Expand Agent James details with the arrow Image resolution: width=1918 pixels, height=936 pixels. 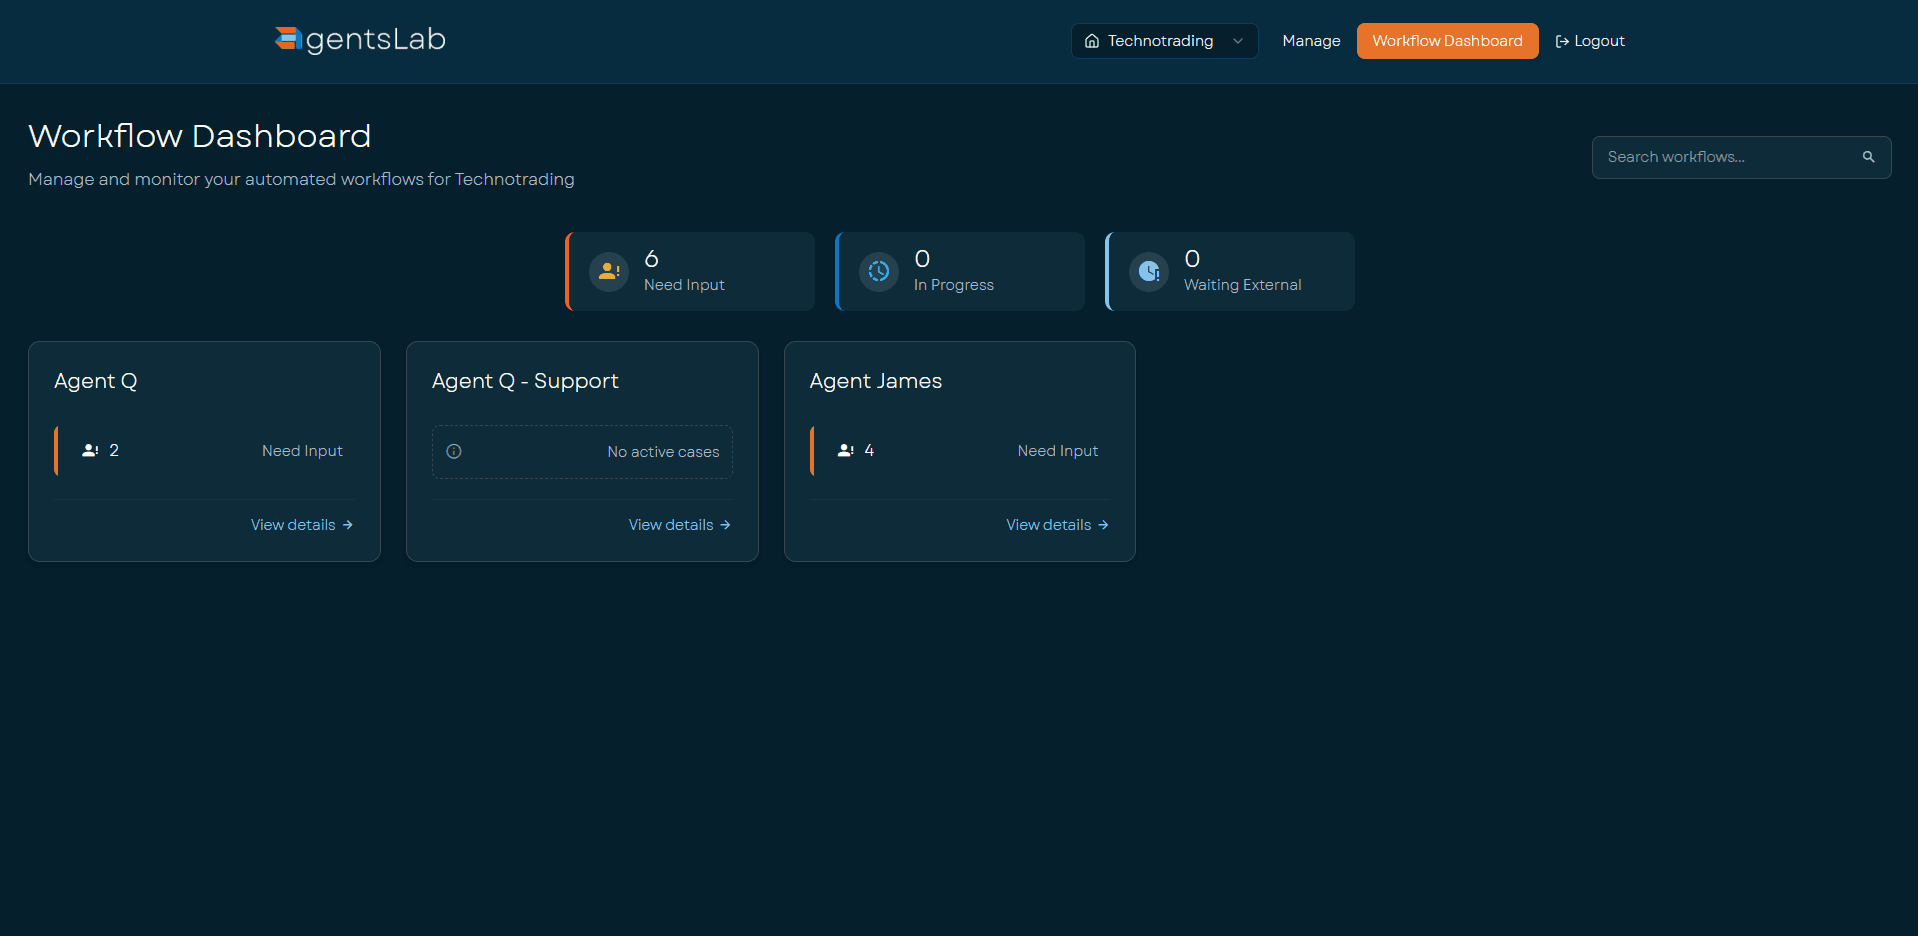[1103, 524]
